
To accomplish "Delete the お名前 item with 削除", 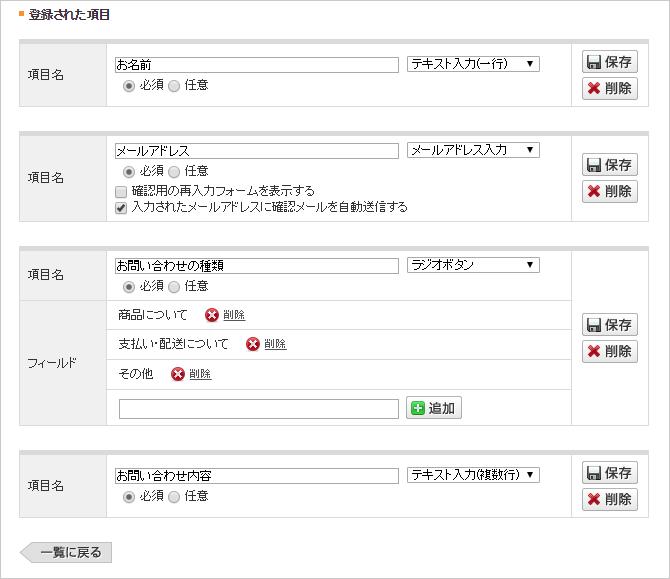I will (x=609, y=88).
